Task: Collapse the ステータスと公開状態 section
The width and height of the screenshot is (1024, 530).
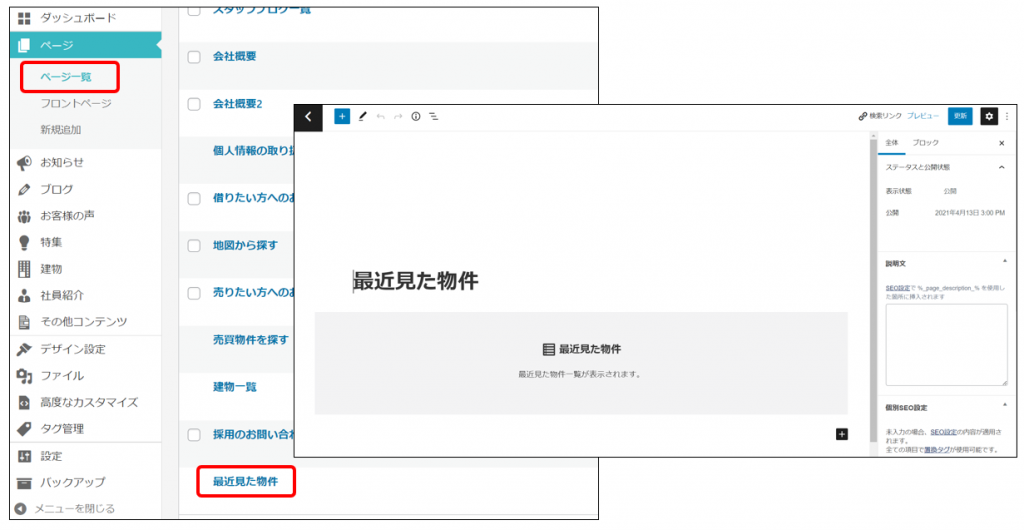Action: point(1002,167)
